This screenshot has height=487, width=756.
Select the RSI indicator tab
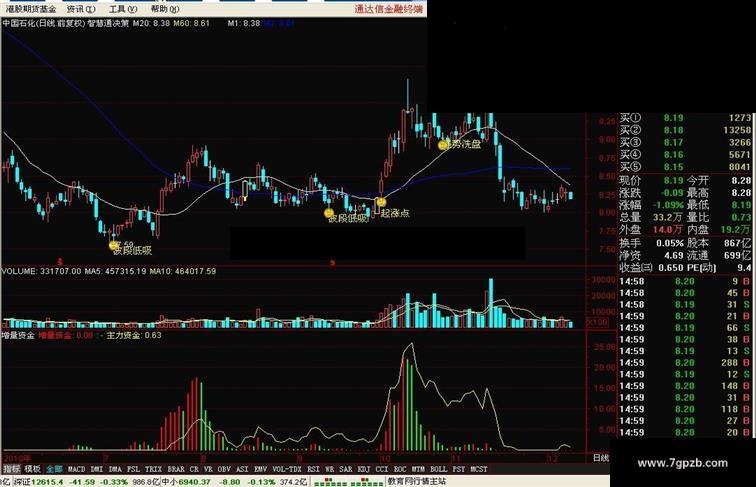tap(313, 469)
